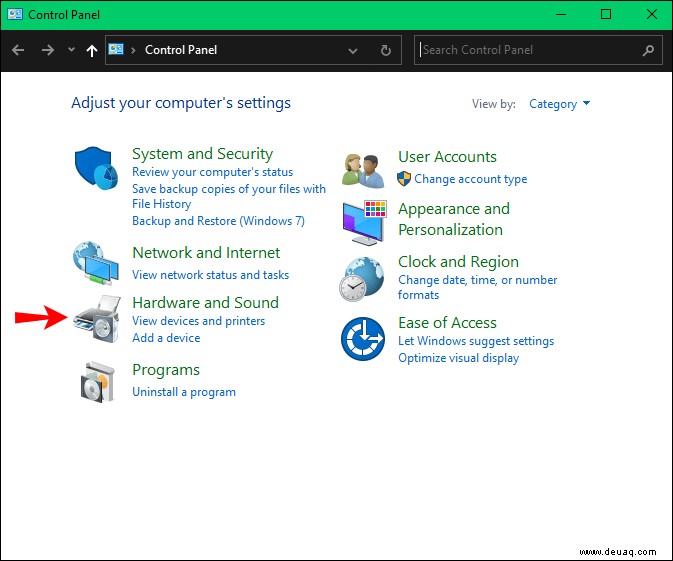Click the Programs disc box icon
Image resolution: width=673 pixels, height=561 pixels.
[x=98, y=382]
